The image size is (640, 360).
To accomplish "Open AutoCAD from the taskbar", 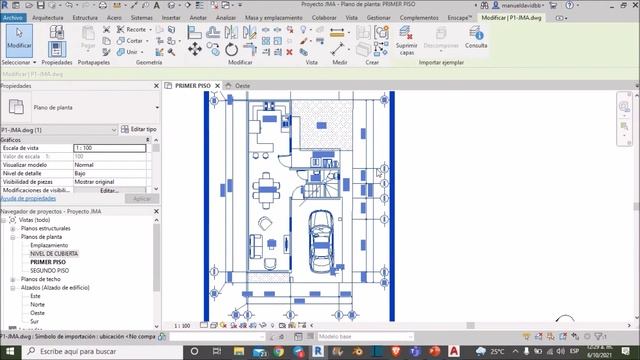I will click(x=454, y=351).
